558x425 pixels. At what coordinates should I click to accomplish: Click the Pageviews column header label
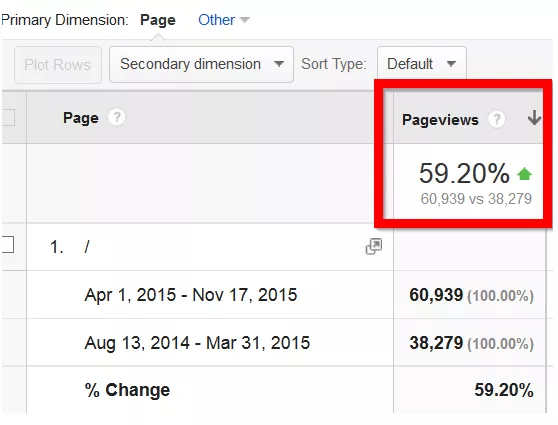pyautogui.click(x=440, y=120)
